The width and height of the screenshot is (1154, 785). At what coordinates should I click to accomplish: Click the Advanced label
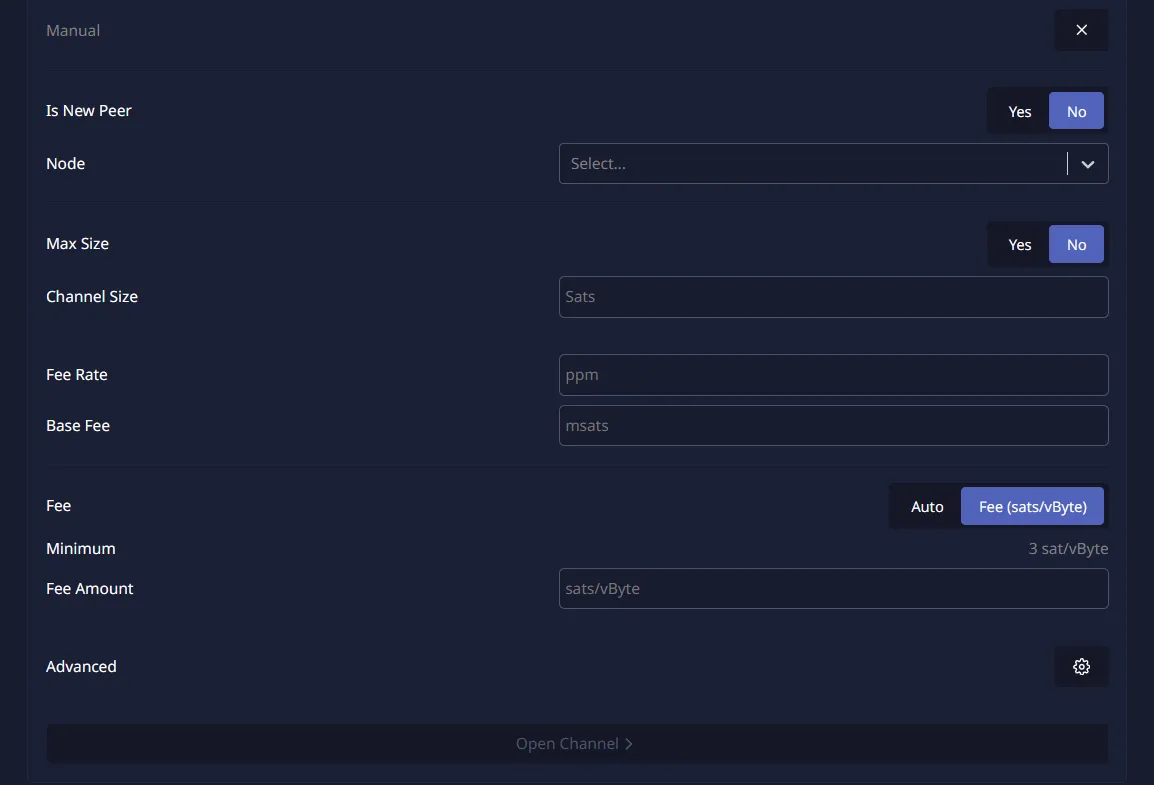pos(81,667)
